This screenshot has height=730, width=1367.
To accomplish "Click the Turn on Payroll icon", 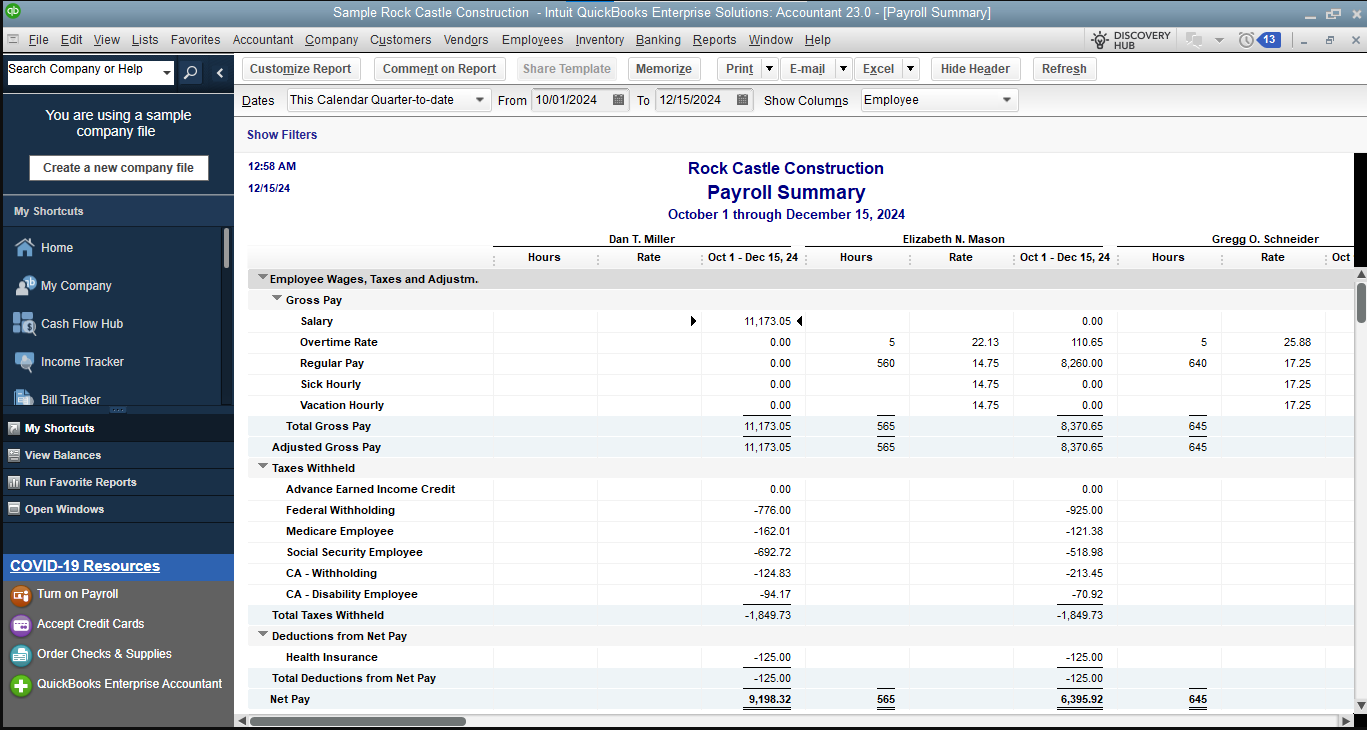I will [x=21, y=595].
